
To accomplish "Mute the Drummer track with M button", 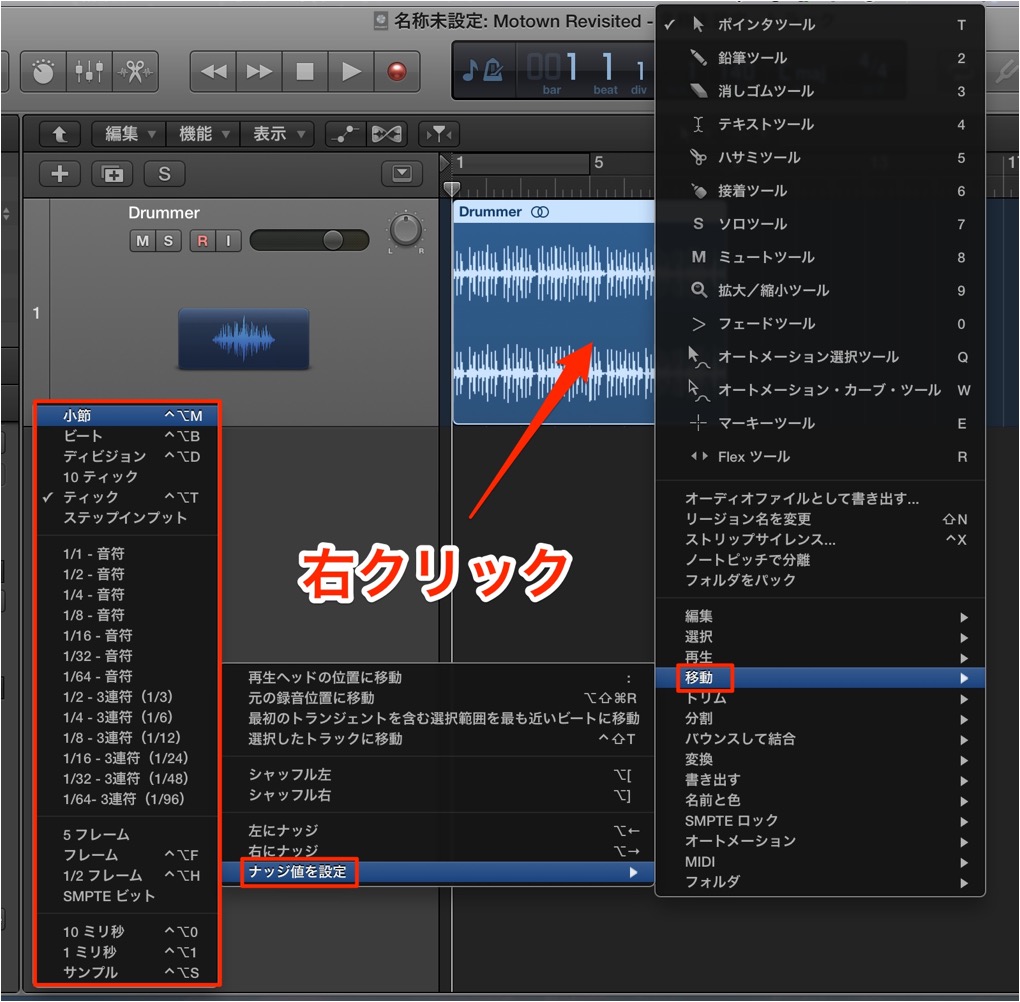I will pyautogui.click(x=142, y=241).
